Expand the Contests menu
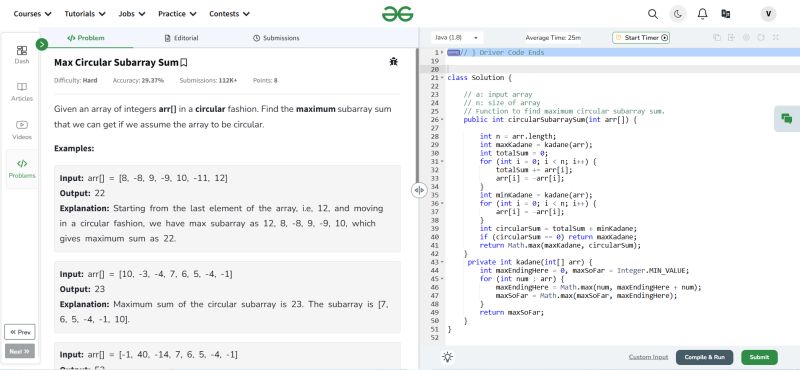 [229, 14]
